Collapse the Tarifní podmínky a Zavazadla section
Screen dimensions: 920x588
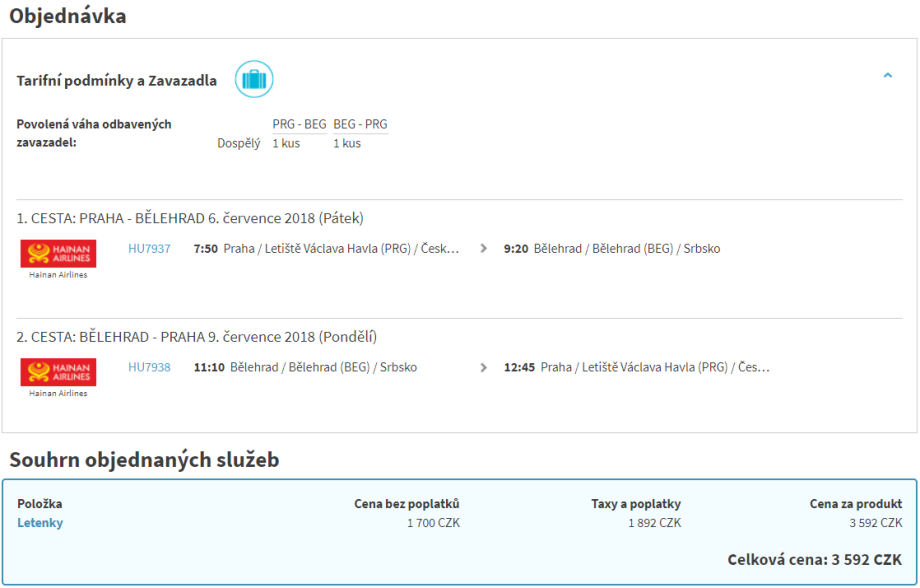[x=887, y=75]
